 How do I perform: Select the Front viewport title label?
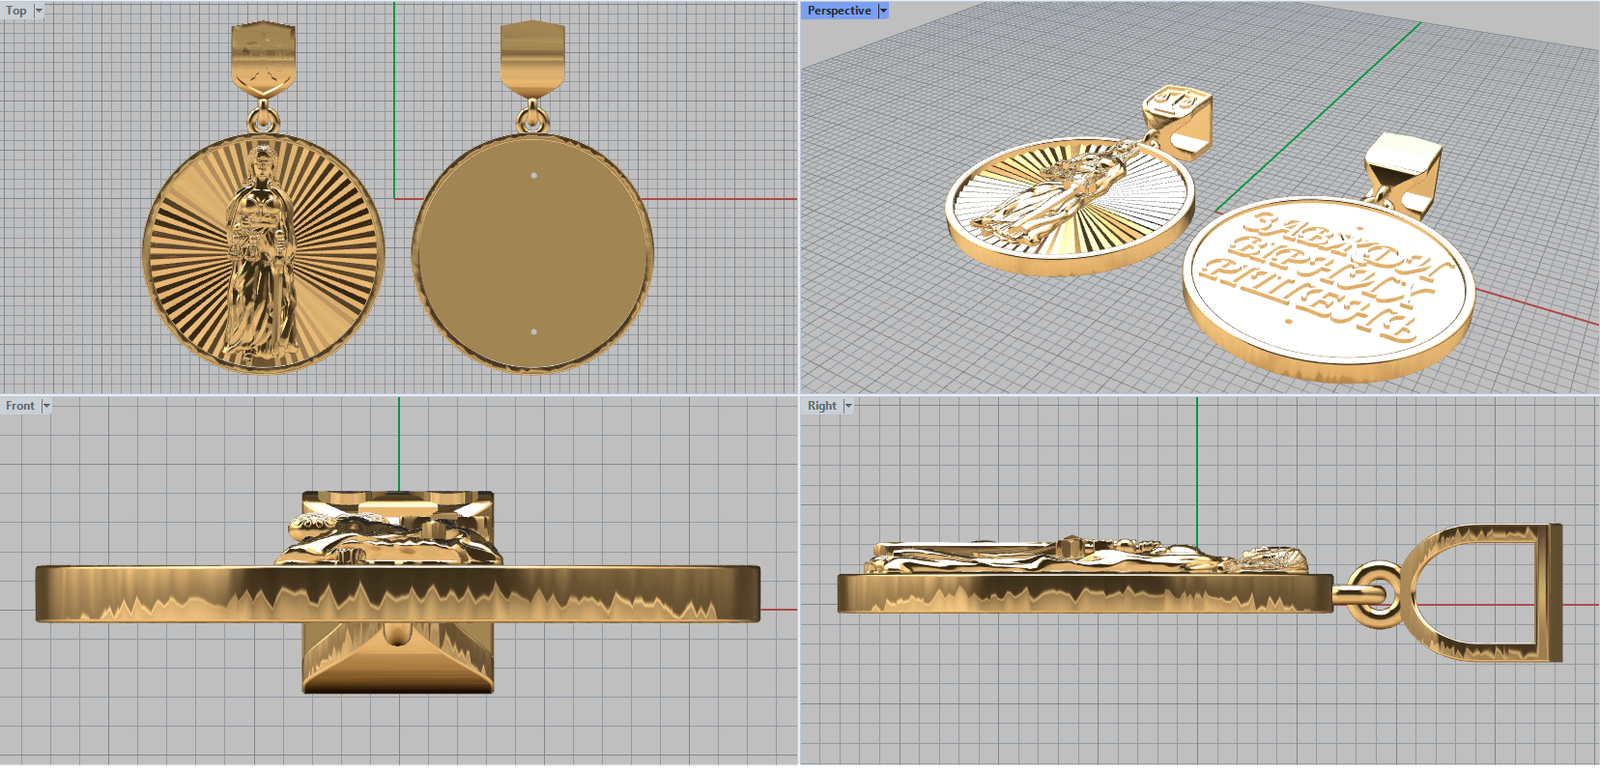pyautogui.click(x=20, y=406)
